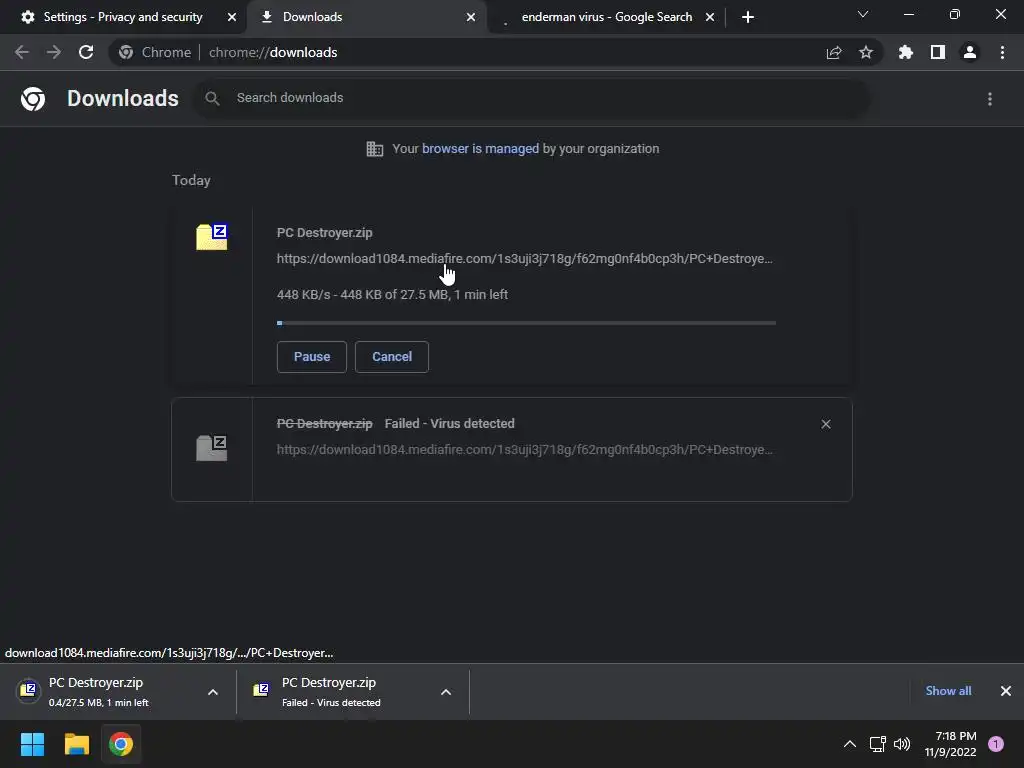
Task: Click the Chrome taskbar icon
Action: [121, 744]
